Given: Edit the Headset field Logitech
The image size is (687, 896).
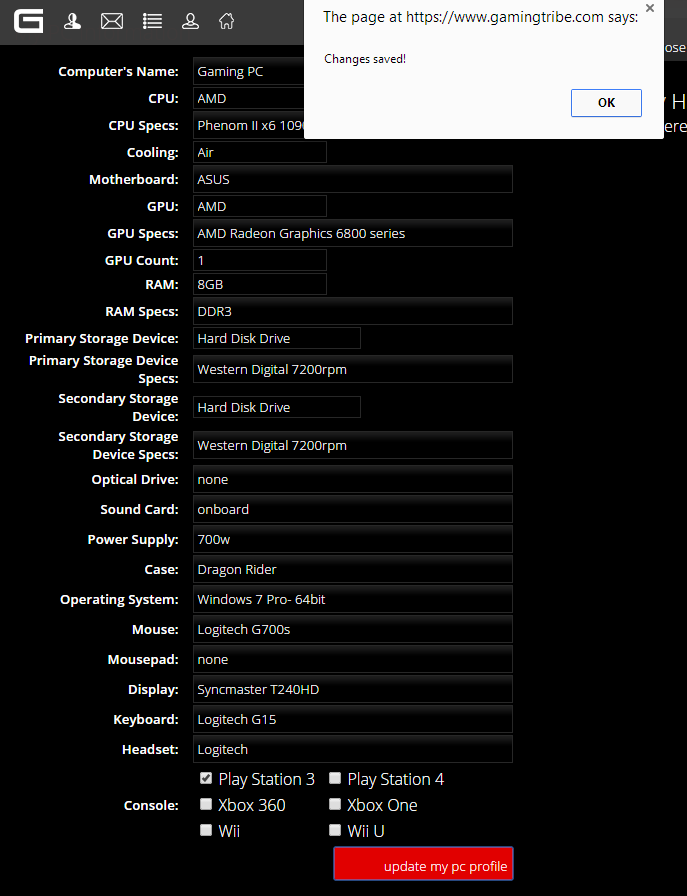Looking at the screenshot, I should point(353,749).
